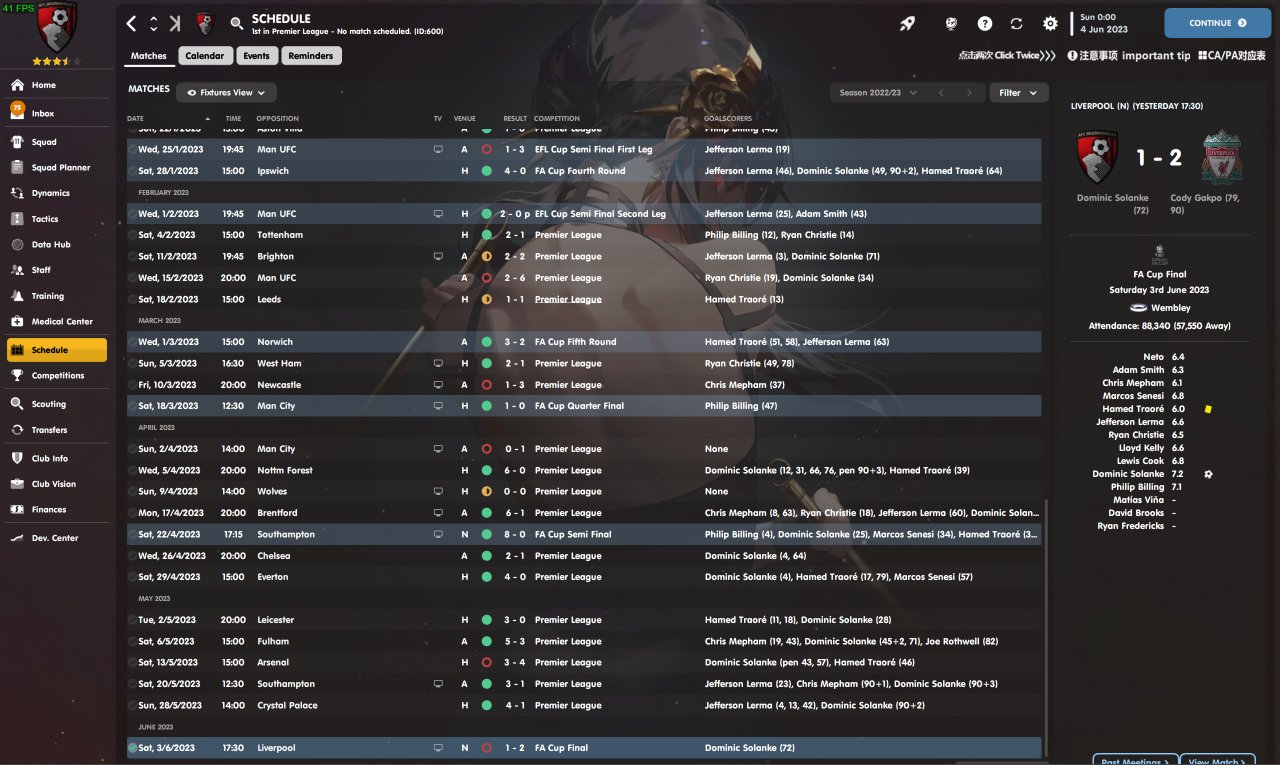Image resolution: width=1280 pixels, height=765 pixels.
Task: Open the Events tab
Action: (x=257, y=56)
